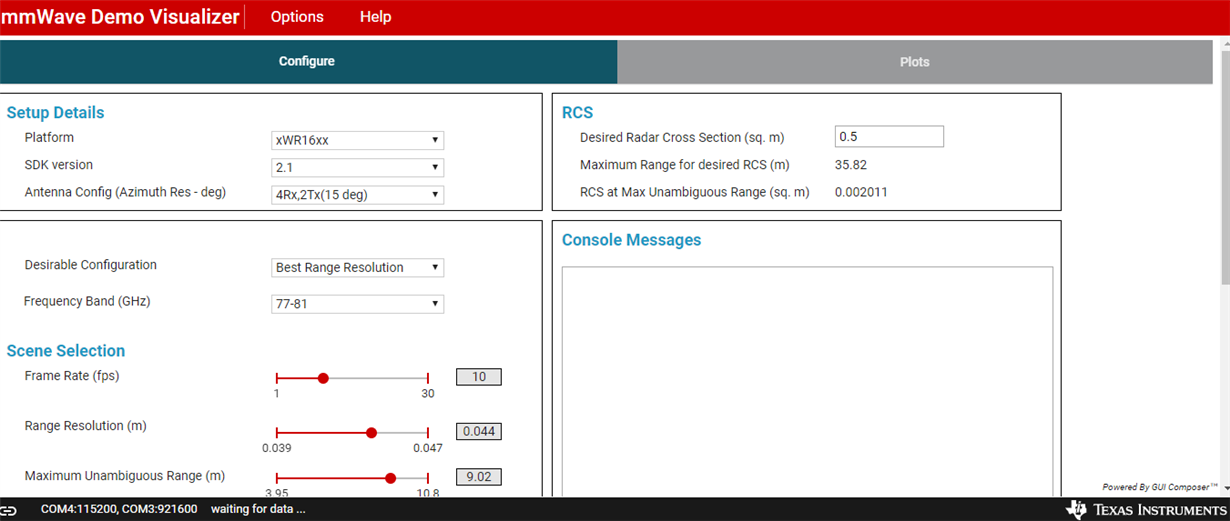Click the Range Resolution (m) label

[86, 426]
